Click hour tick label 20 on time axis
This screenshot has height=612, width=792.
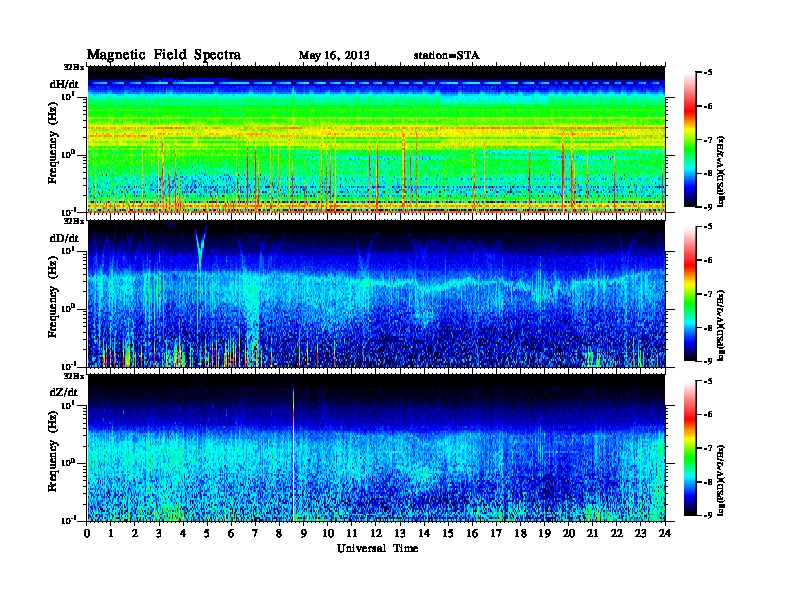click(x=569, y=533)
